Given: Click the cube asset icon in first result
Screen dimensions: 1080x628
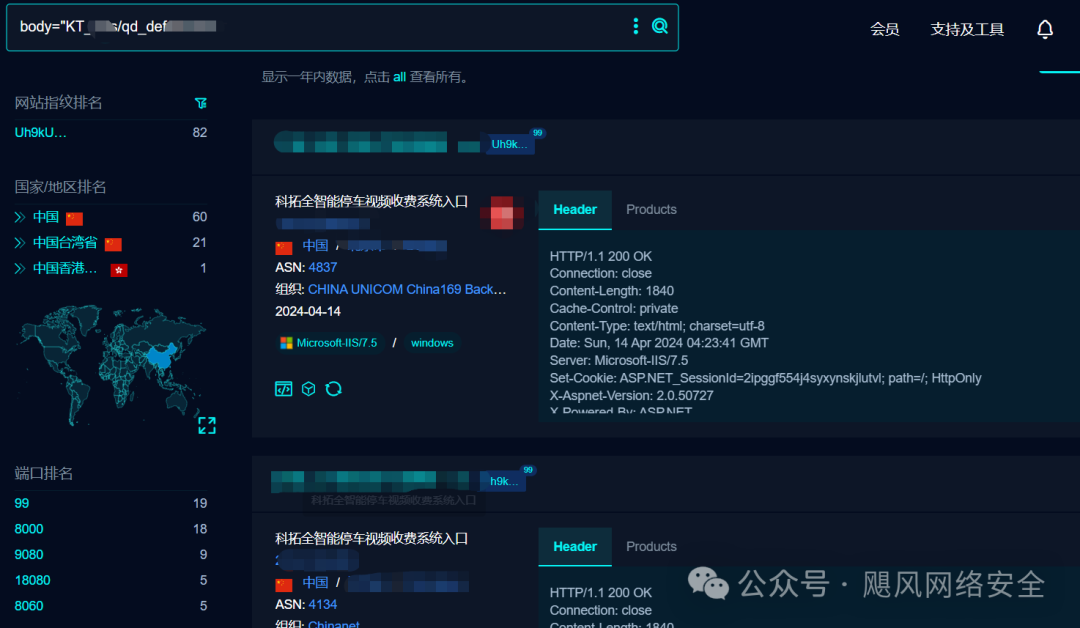Looking at the screenshot, I should tap(309, 389).
